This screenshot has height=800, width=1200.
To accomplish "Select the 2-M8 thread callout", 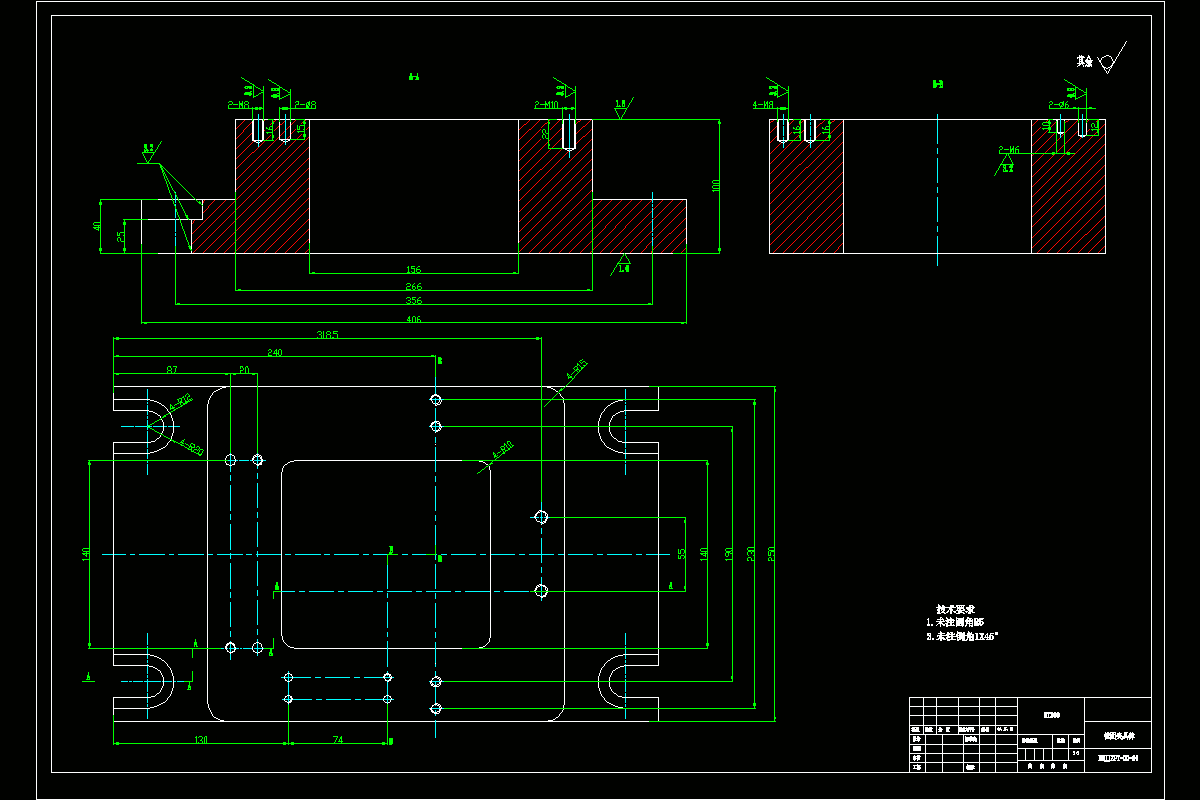I will click(x=239, y=104).
